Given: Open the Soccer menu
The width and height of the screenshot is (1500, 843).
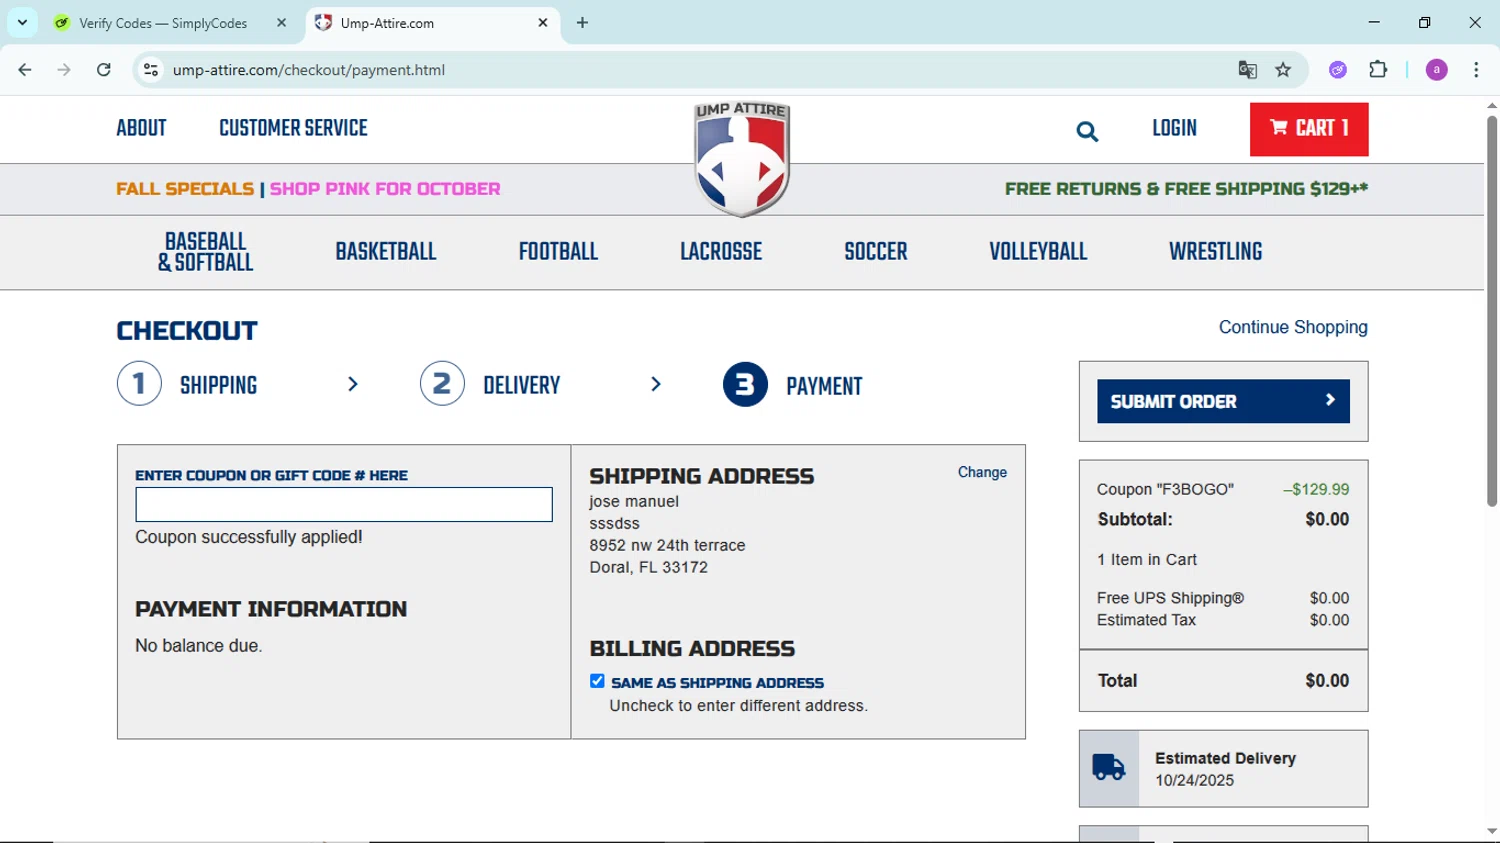Looking at the screenshot, I should (876, 252).
